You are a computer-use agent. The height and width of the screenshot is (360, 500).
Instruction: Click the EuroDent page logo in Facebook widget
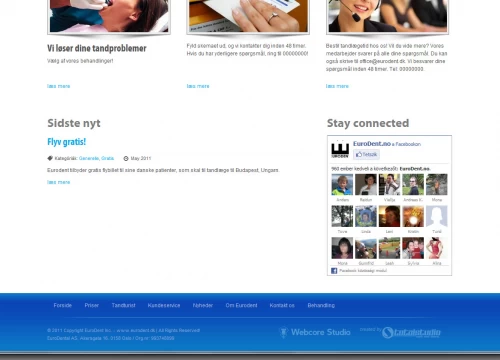click(x=340, y=150)
